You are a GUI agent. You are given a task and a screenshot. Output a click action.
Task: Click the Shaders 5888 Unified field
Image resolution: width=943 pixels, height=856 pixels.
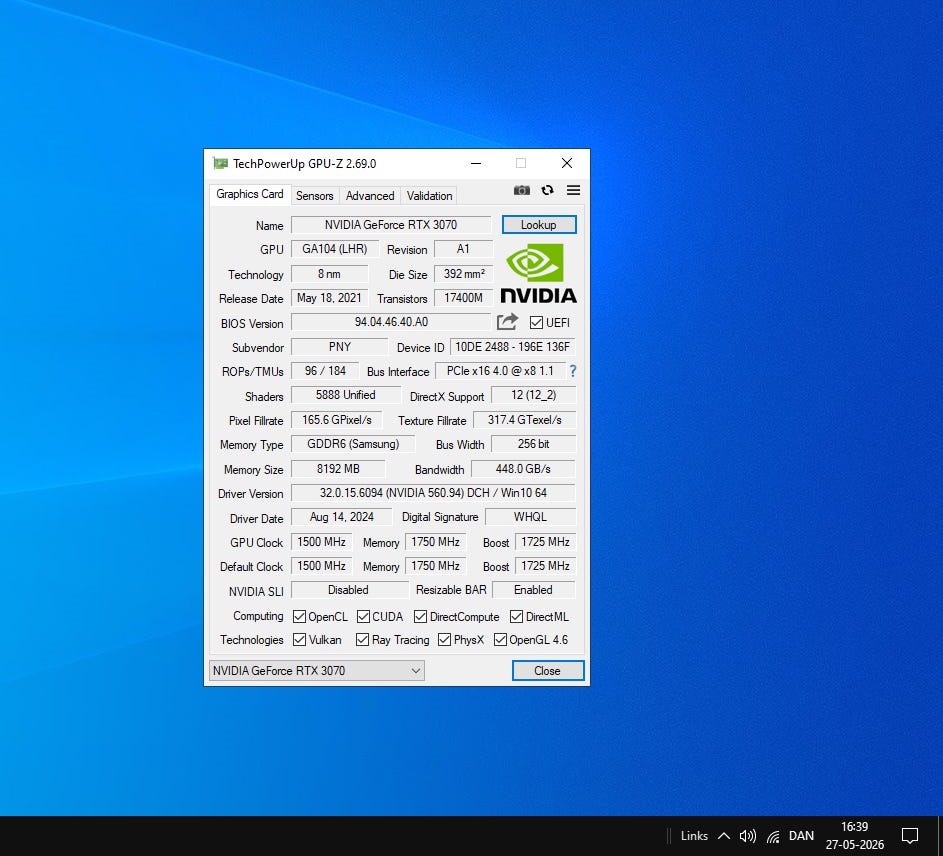click(x=346, y=395)
